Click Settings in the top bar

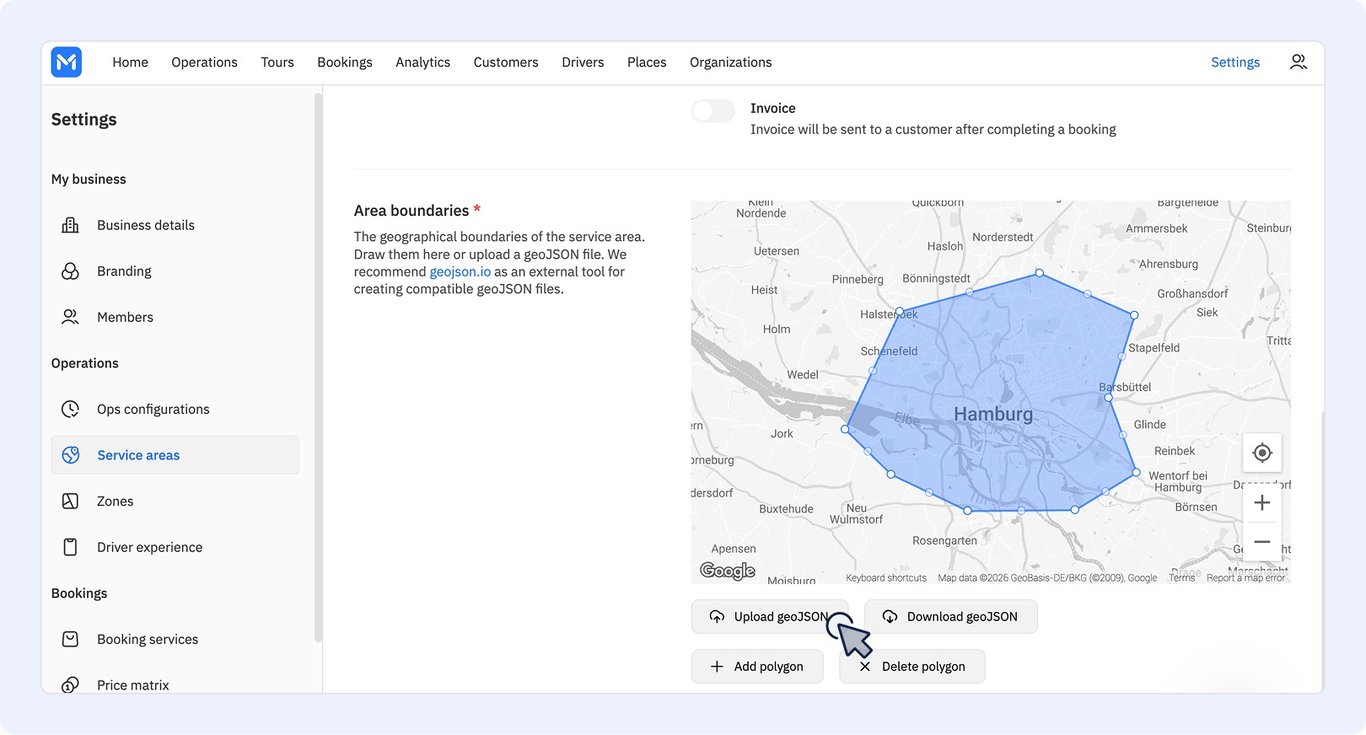(1235, 62)
